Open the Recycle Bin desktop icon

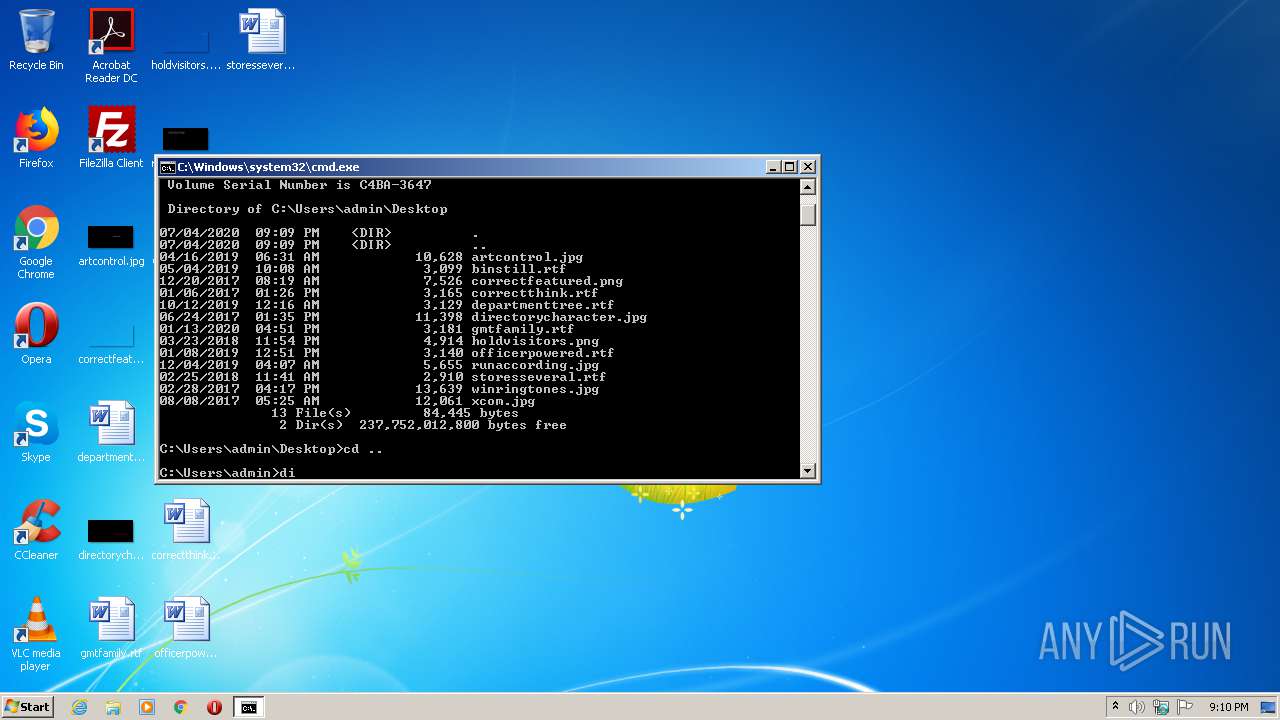[36, 40]
